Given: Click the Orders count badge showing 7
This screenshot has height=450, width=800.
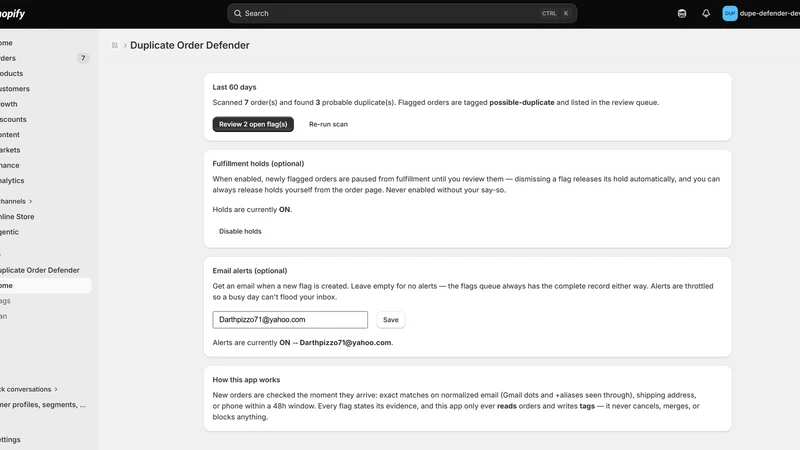Looking at the screenshot, I should (83, 58).
